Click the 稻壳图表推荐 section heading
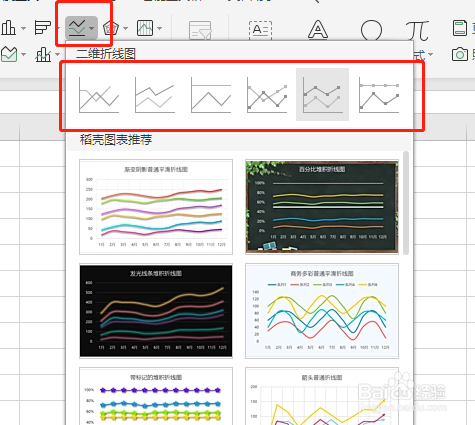Image resolution: width=475 pixels, height=425 pixels. coord(116,140)
